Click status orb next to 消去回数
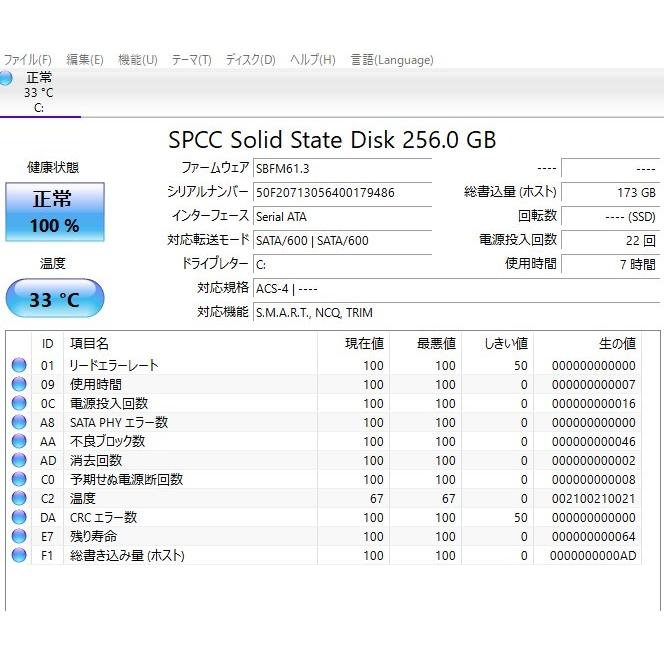This screenshot has height=664, width=664. point(19,461)
